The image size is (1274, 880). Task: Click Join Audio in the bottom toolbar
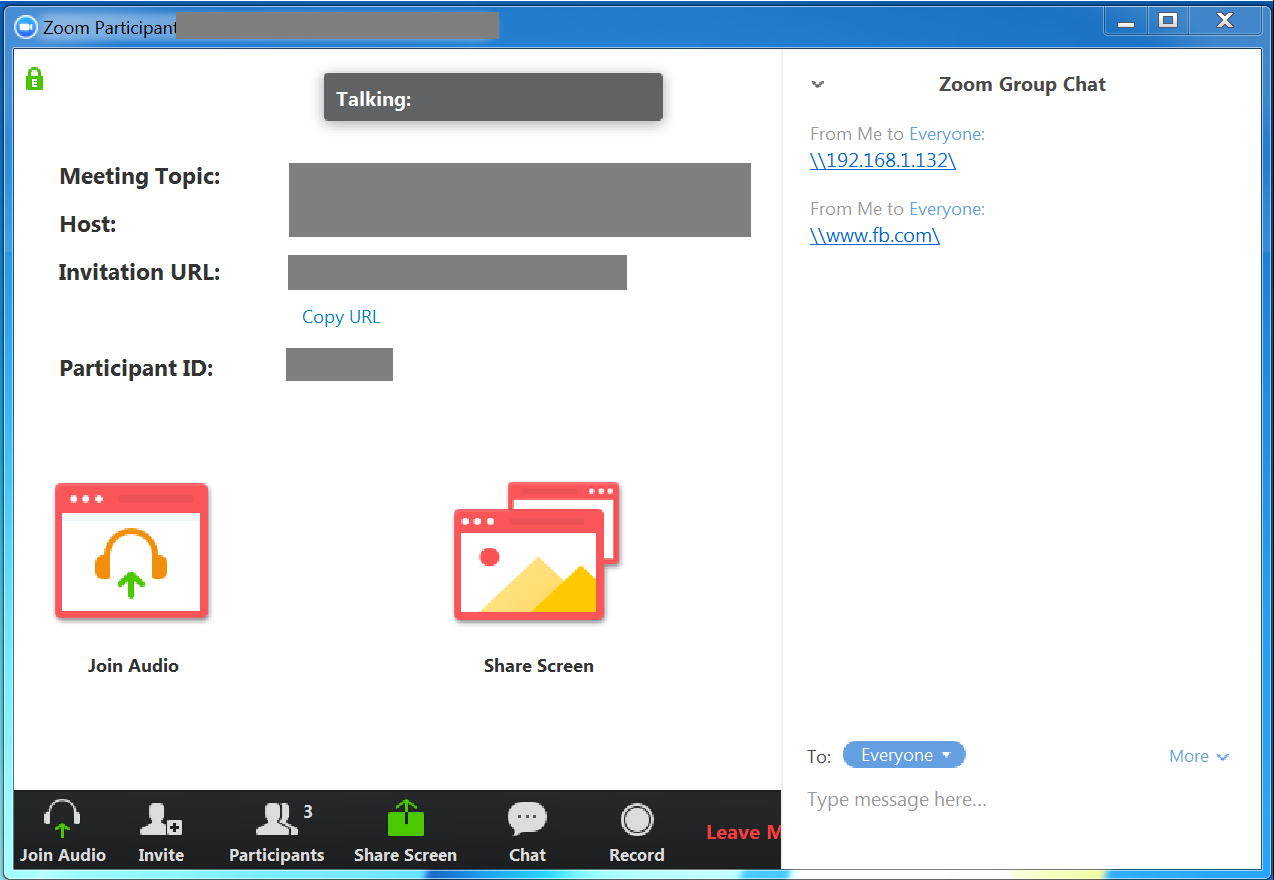62,832
